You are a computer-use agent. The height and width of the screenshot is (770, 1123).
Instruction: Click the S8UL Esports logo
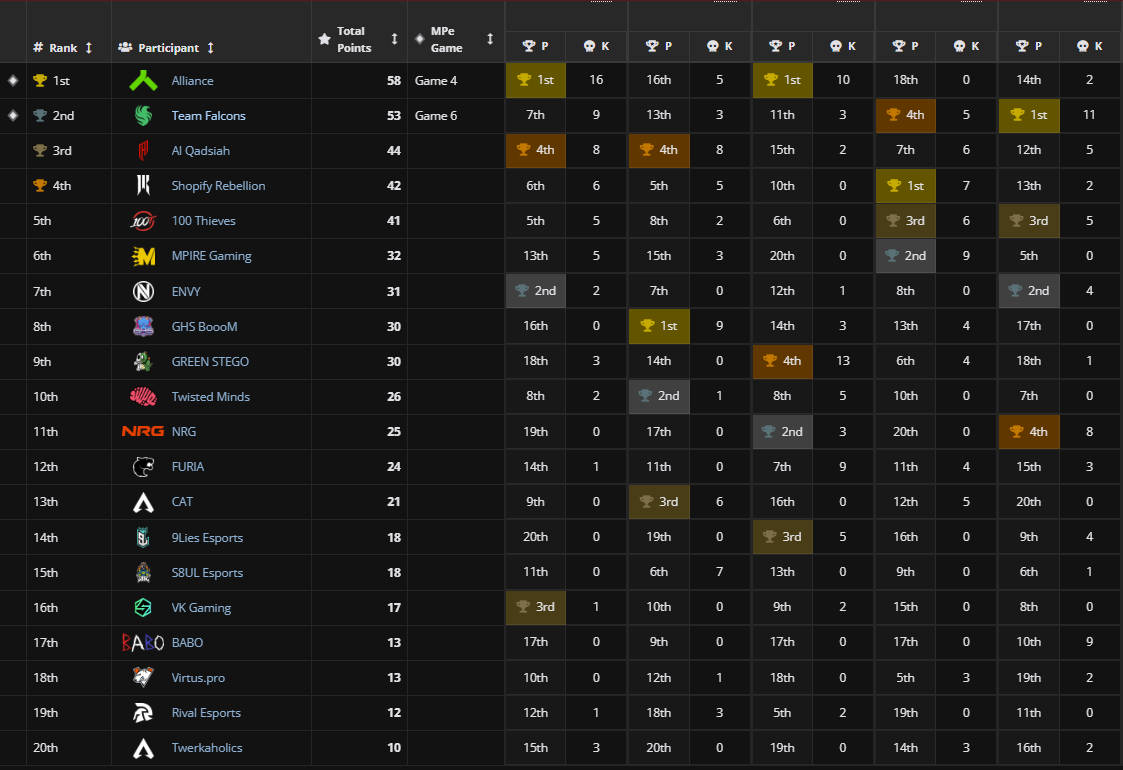[x=143, y=572]
